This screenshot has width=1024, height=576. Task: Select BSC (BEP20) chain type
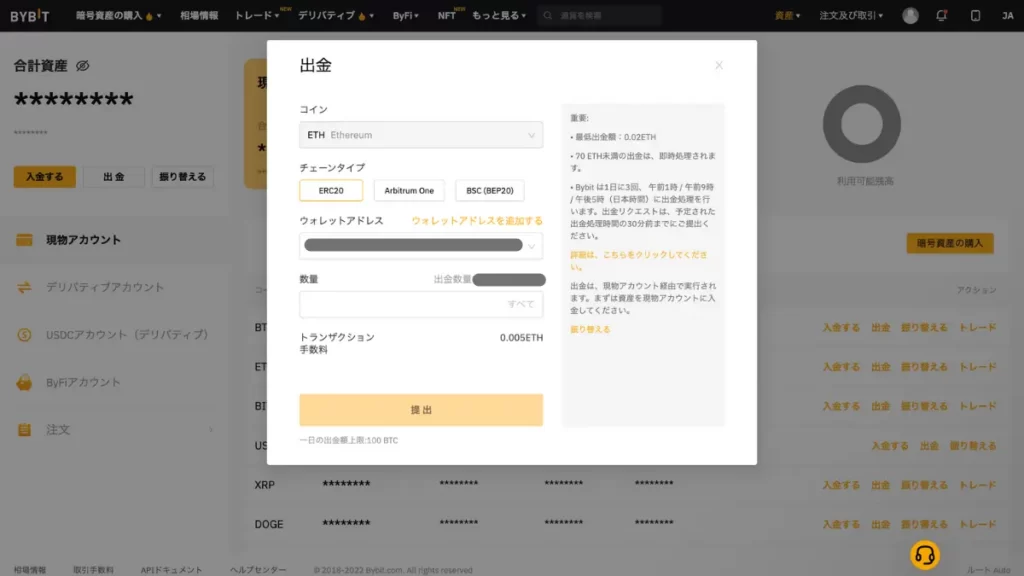click(490, 191)
